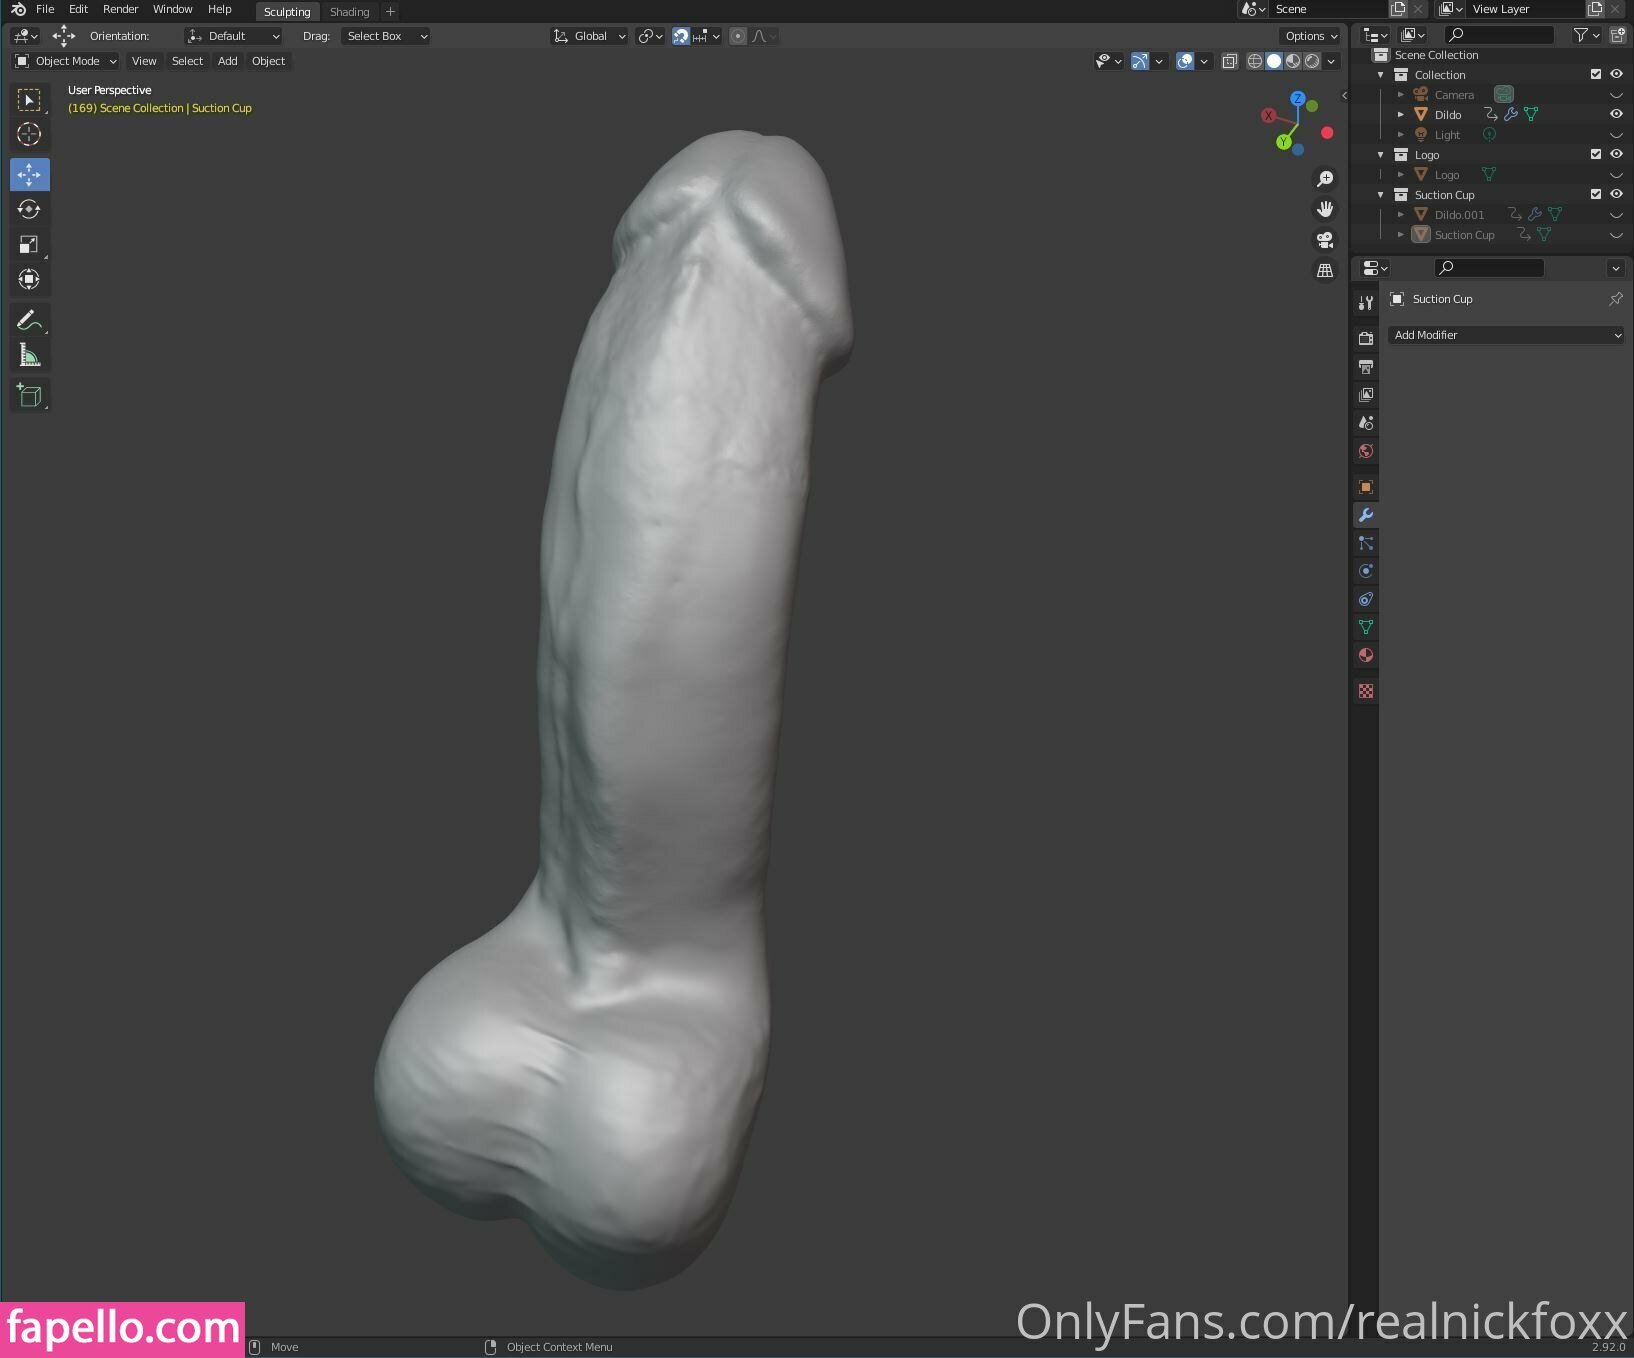
Task: Open the viewport shading options dropdown
Action: point(1331,61)
